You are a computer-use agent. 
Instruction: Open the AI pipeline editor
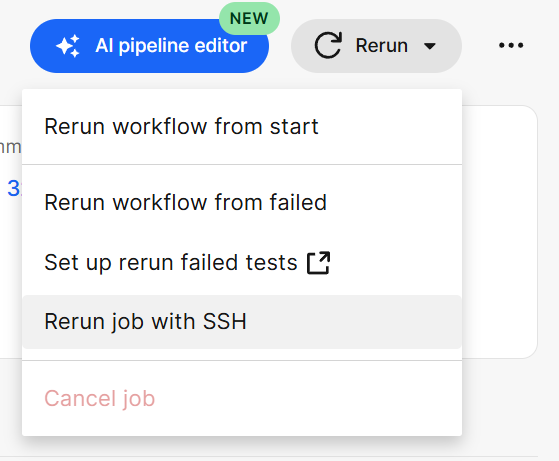(x=149, y=46)
